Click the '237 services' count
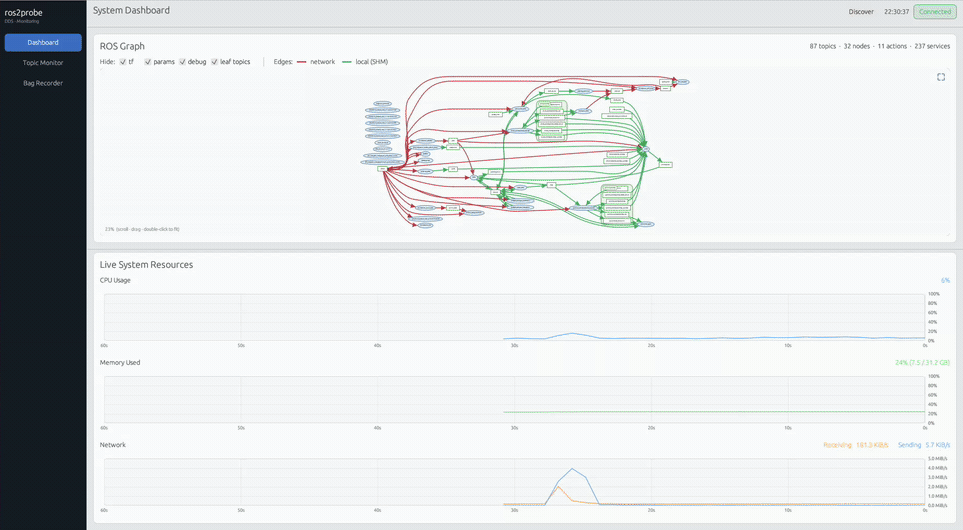The image size is (963, 530). pos(932,46)
